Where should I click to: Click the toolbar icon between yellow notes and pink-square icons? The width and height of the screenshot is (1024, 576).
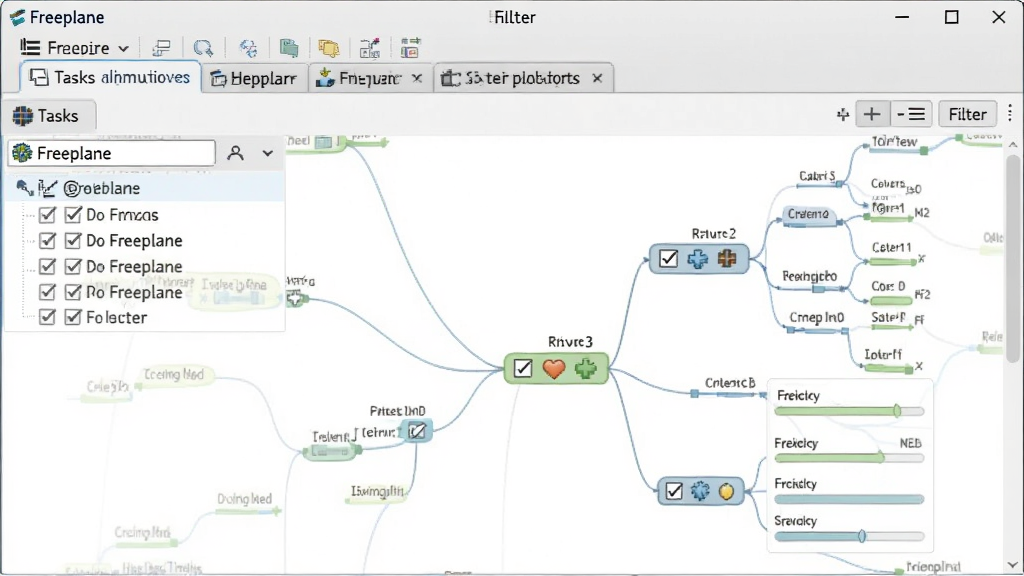[370, 48]
